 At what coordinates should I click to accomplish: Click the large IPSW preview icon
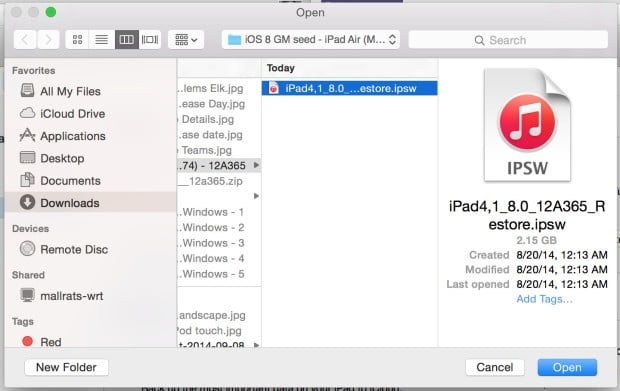coord(527,125)
